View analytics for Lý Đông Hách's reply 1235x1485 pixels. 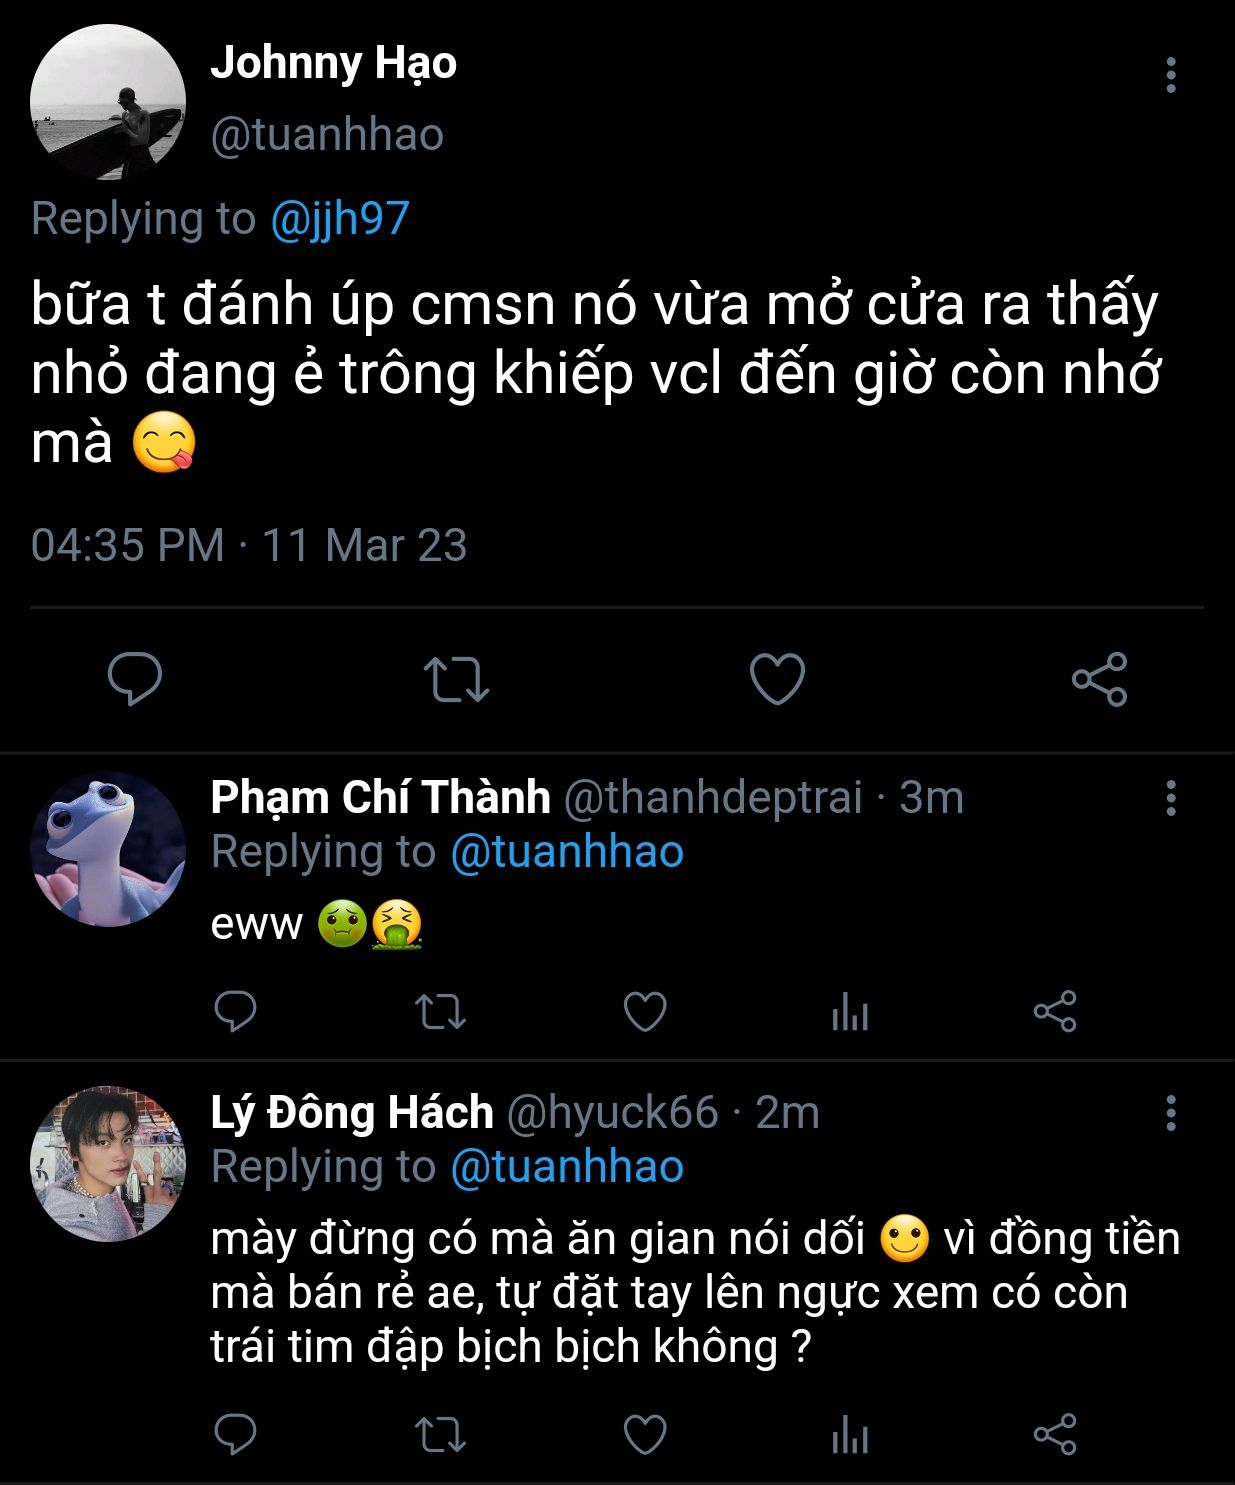(x=850, y=1435)
